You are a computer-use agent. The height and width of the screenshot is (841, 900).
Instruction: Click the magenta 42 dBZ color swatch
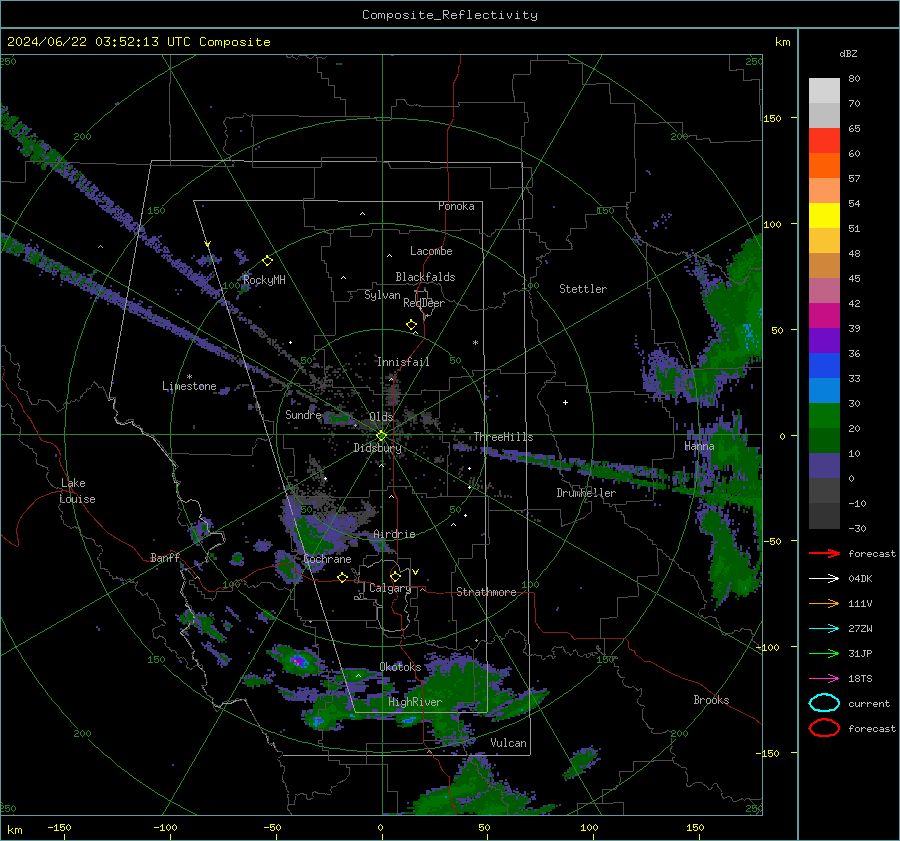(824, 316)
